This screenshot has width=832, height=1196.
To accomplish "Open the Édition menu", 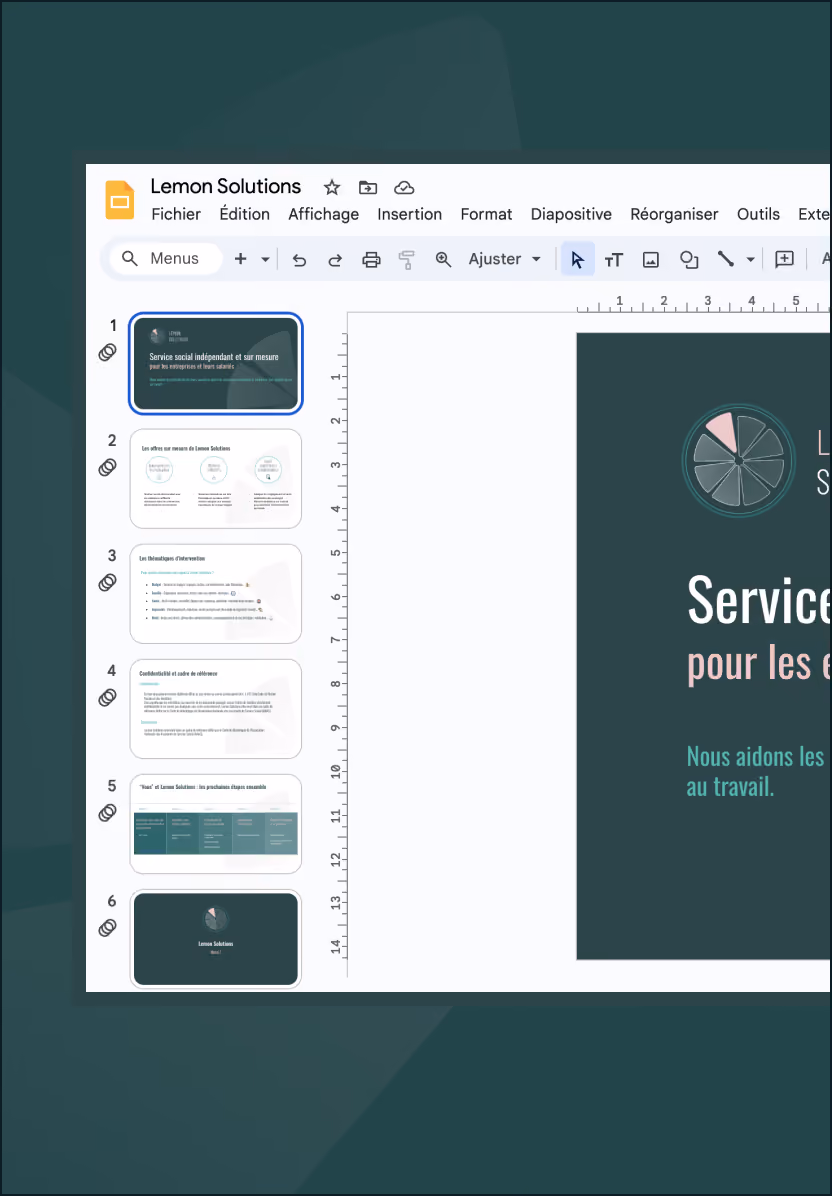I will pyautogui.click(x=245, y=214).
